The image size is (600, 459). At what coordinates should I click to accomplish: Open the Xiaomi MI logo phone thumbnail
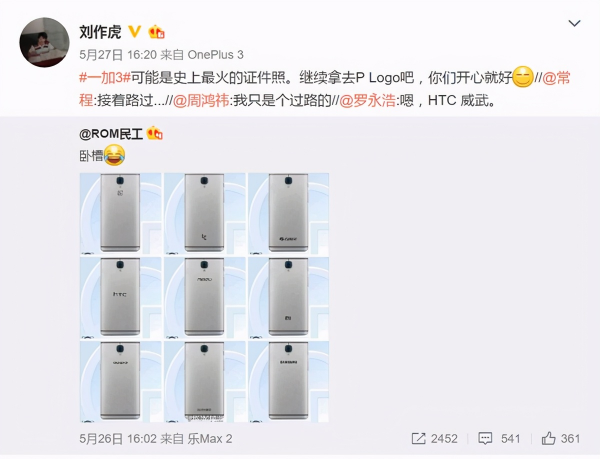289,298
